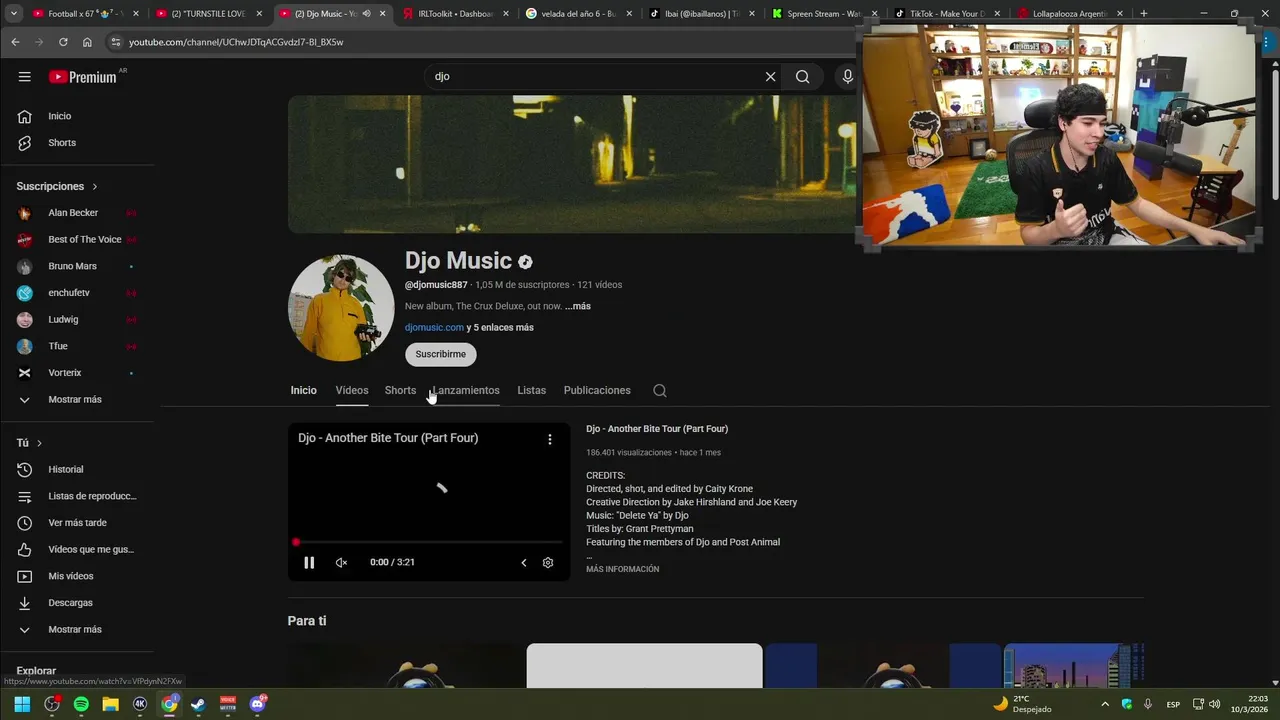Show hidden system tray icons chevron

[1105, 704]
